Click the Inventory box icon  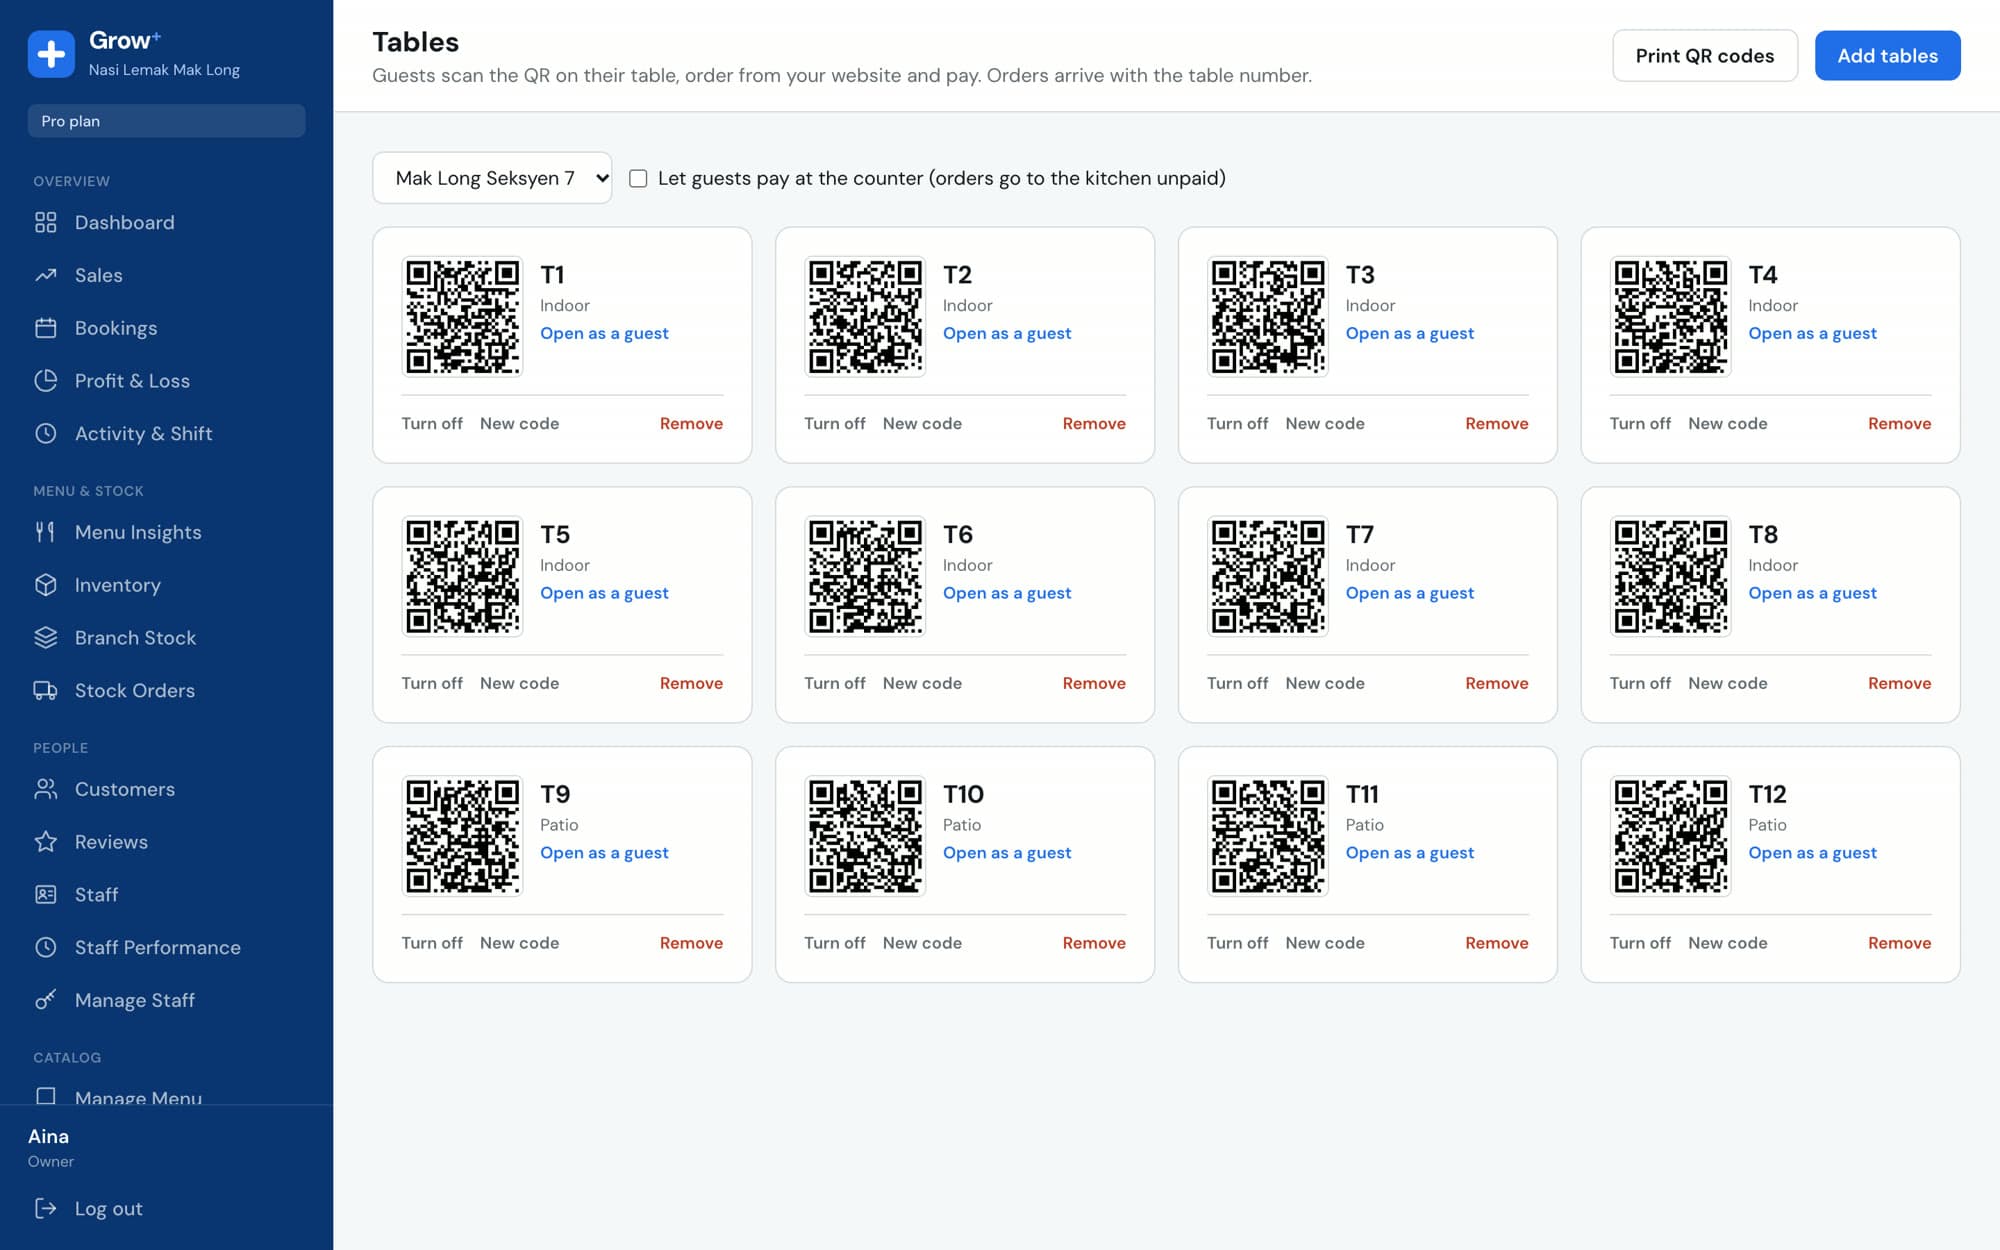pyautogui.click(x=46, y=585)
